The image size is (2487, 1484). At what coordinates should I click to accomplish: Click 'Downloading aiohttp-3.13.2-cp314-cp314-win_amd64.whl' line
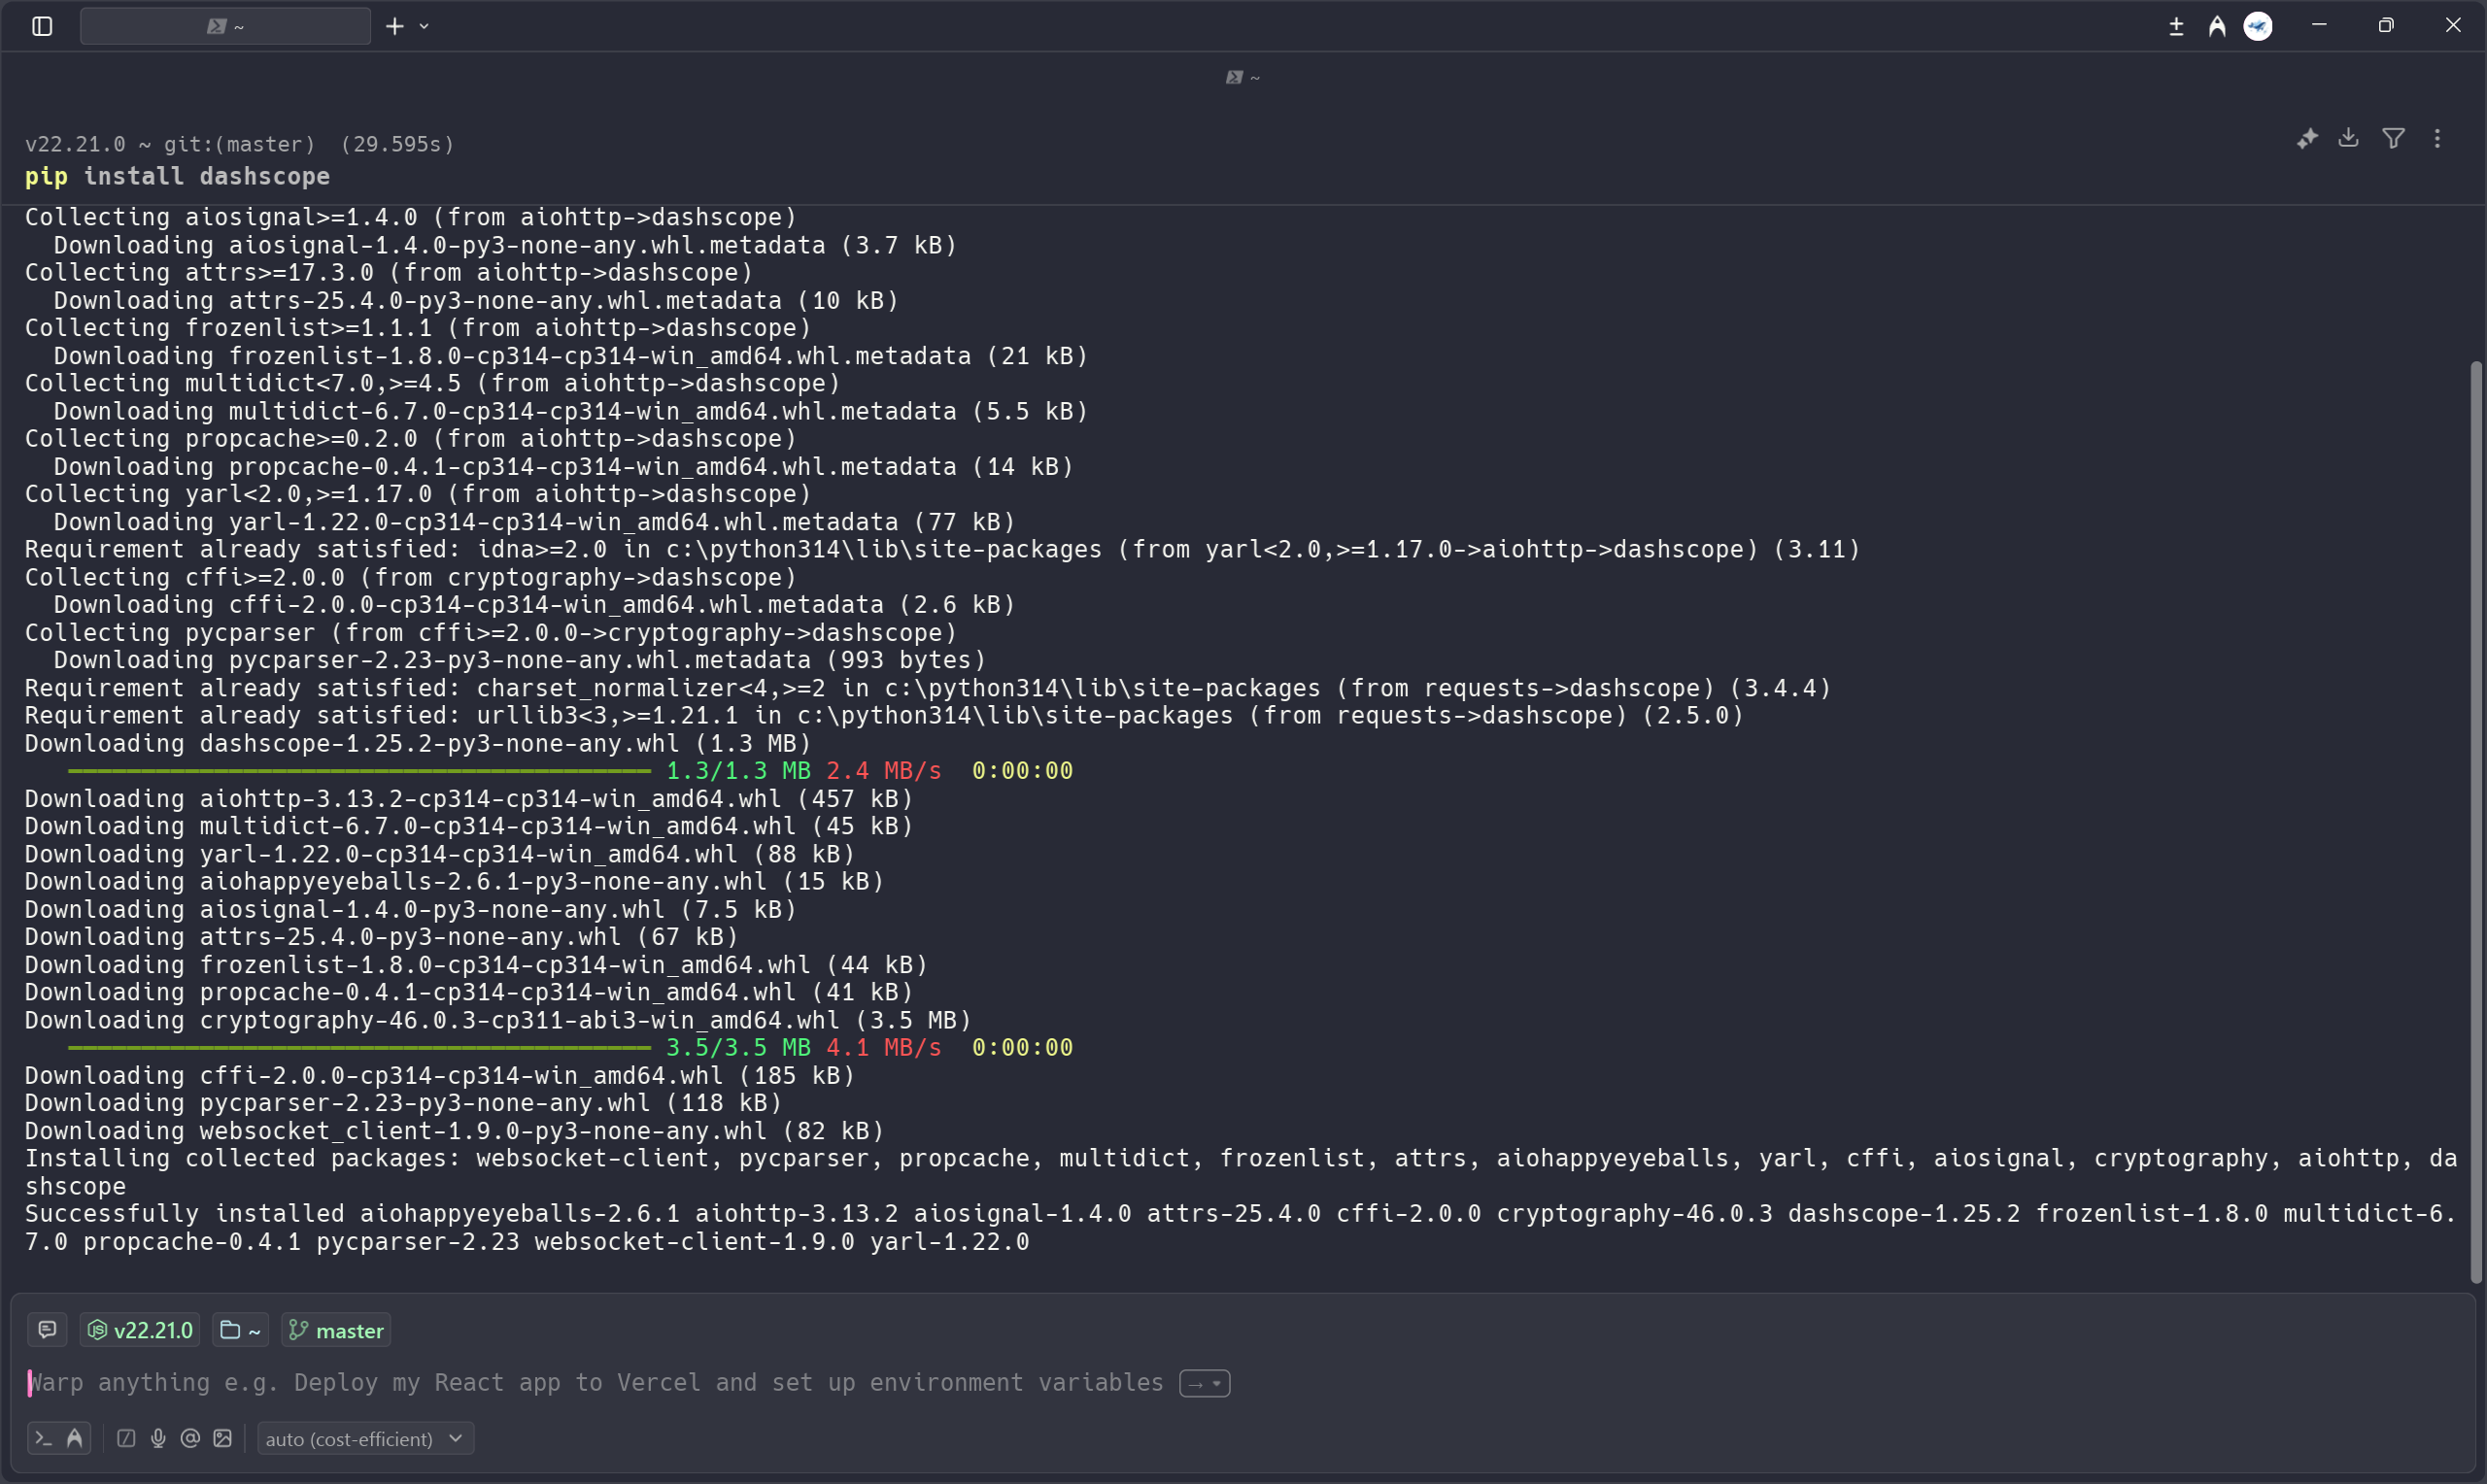(469, 798)
